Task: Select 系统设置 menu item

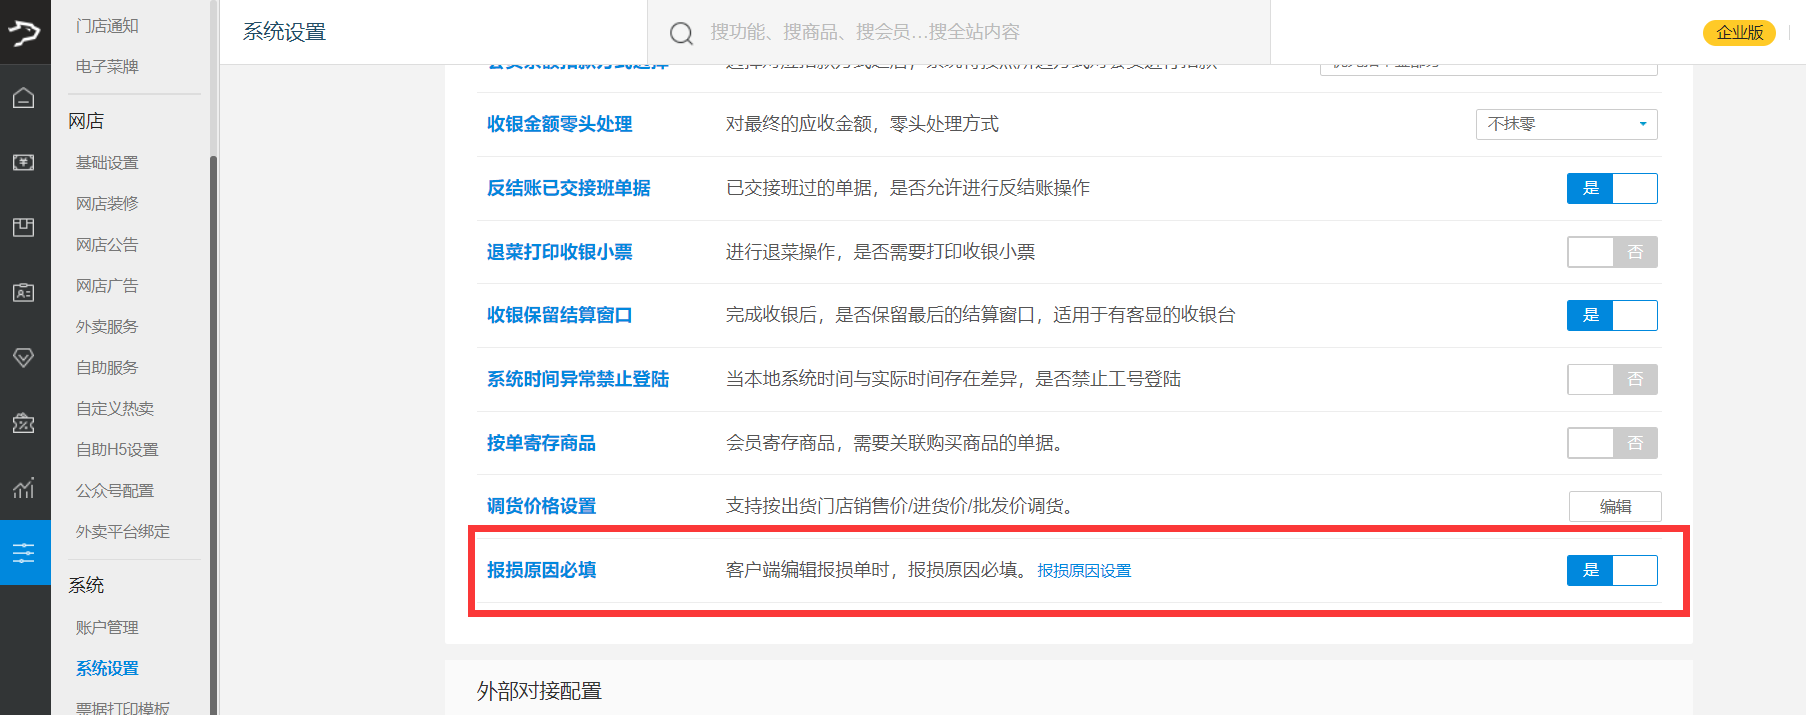Action: [107, 668]
